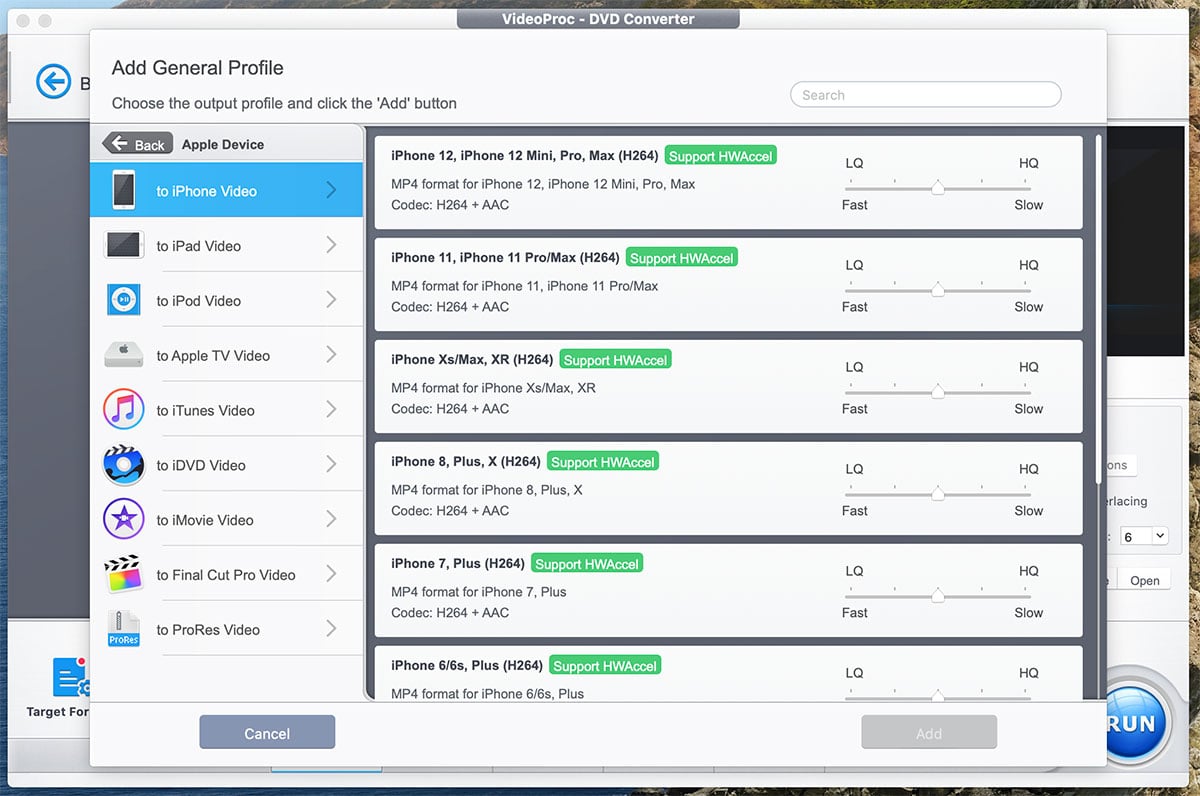This screenshot has height=796, width=1200.
Task: Go Back from Apple Device list
Action: pyautogui.click(x=138, y=144)
